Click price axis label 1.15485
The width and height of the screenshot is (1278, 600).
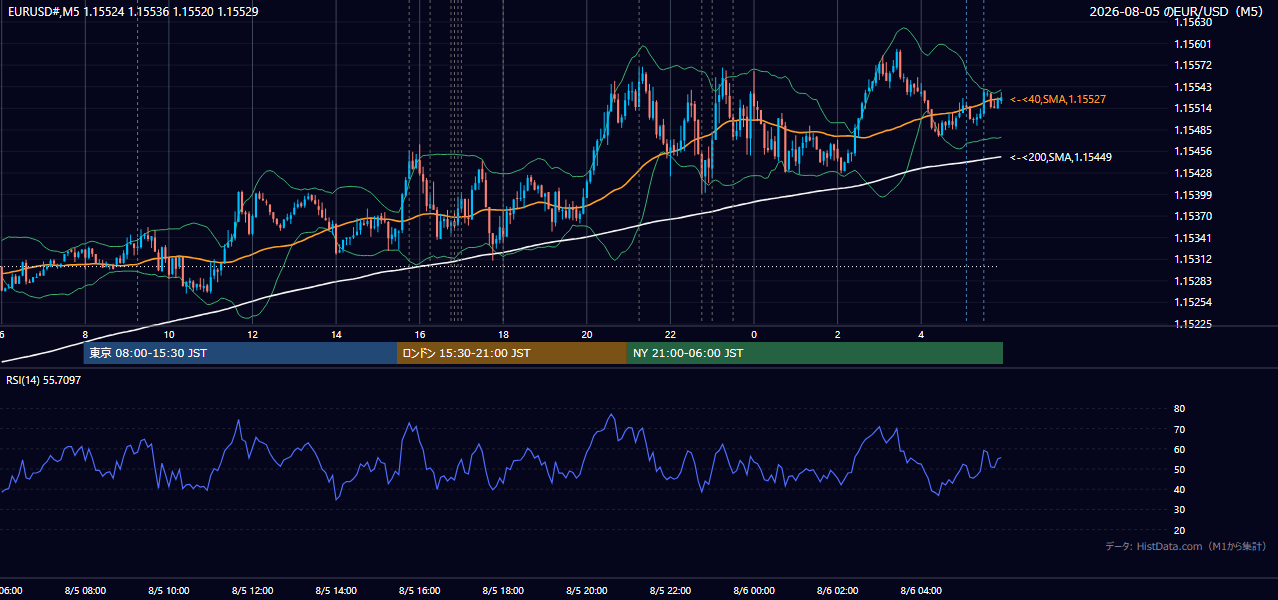1193,130
